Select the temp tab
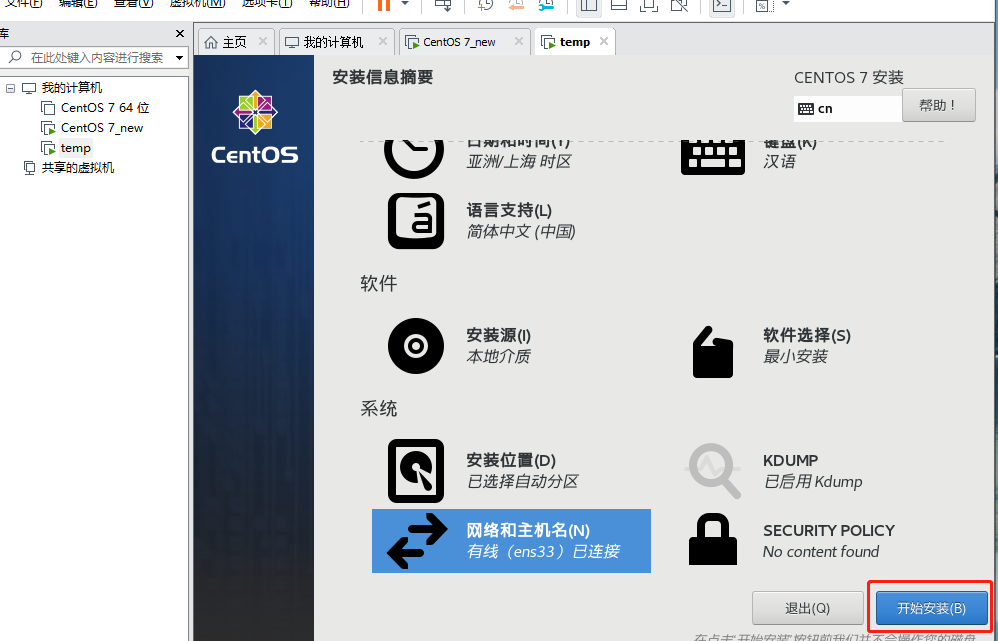This screenshot has height=641, width=998. click(575, 43)
